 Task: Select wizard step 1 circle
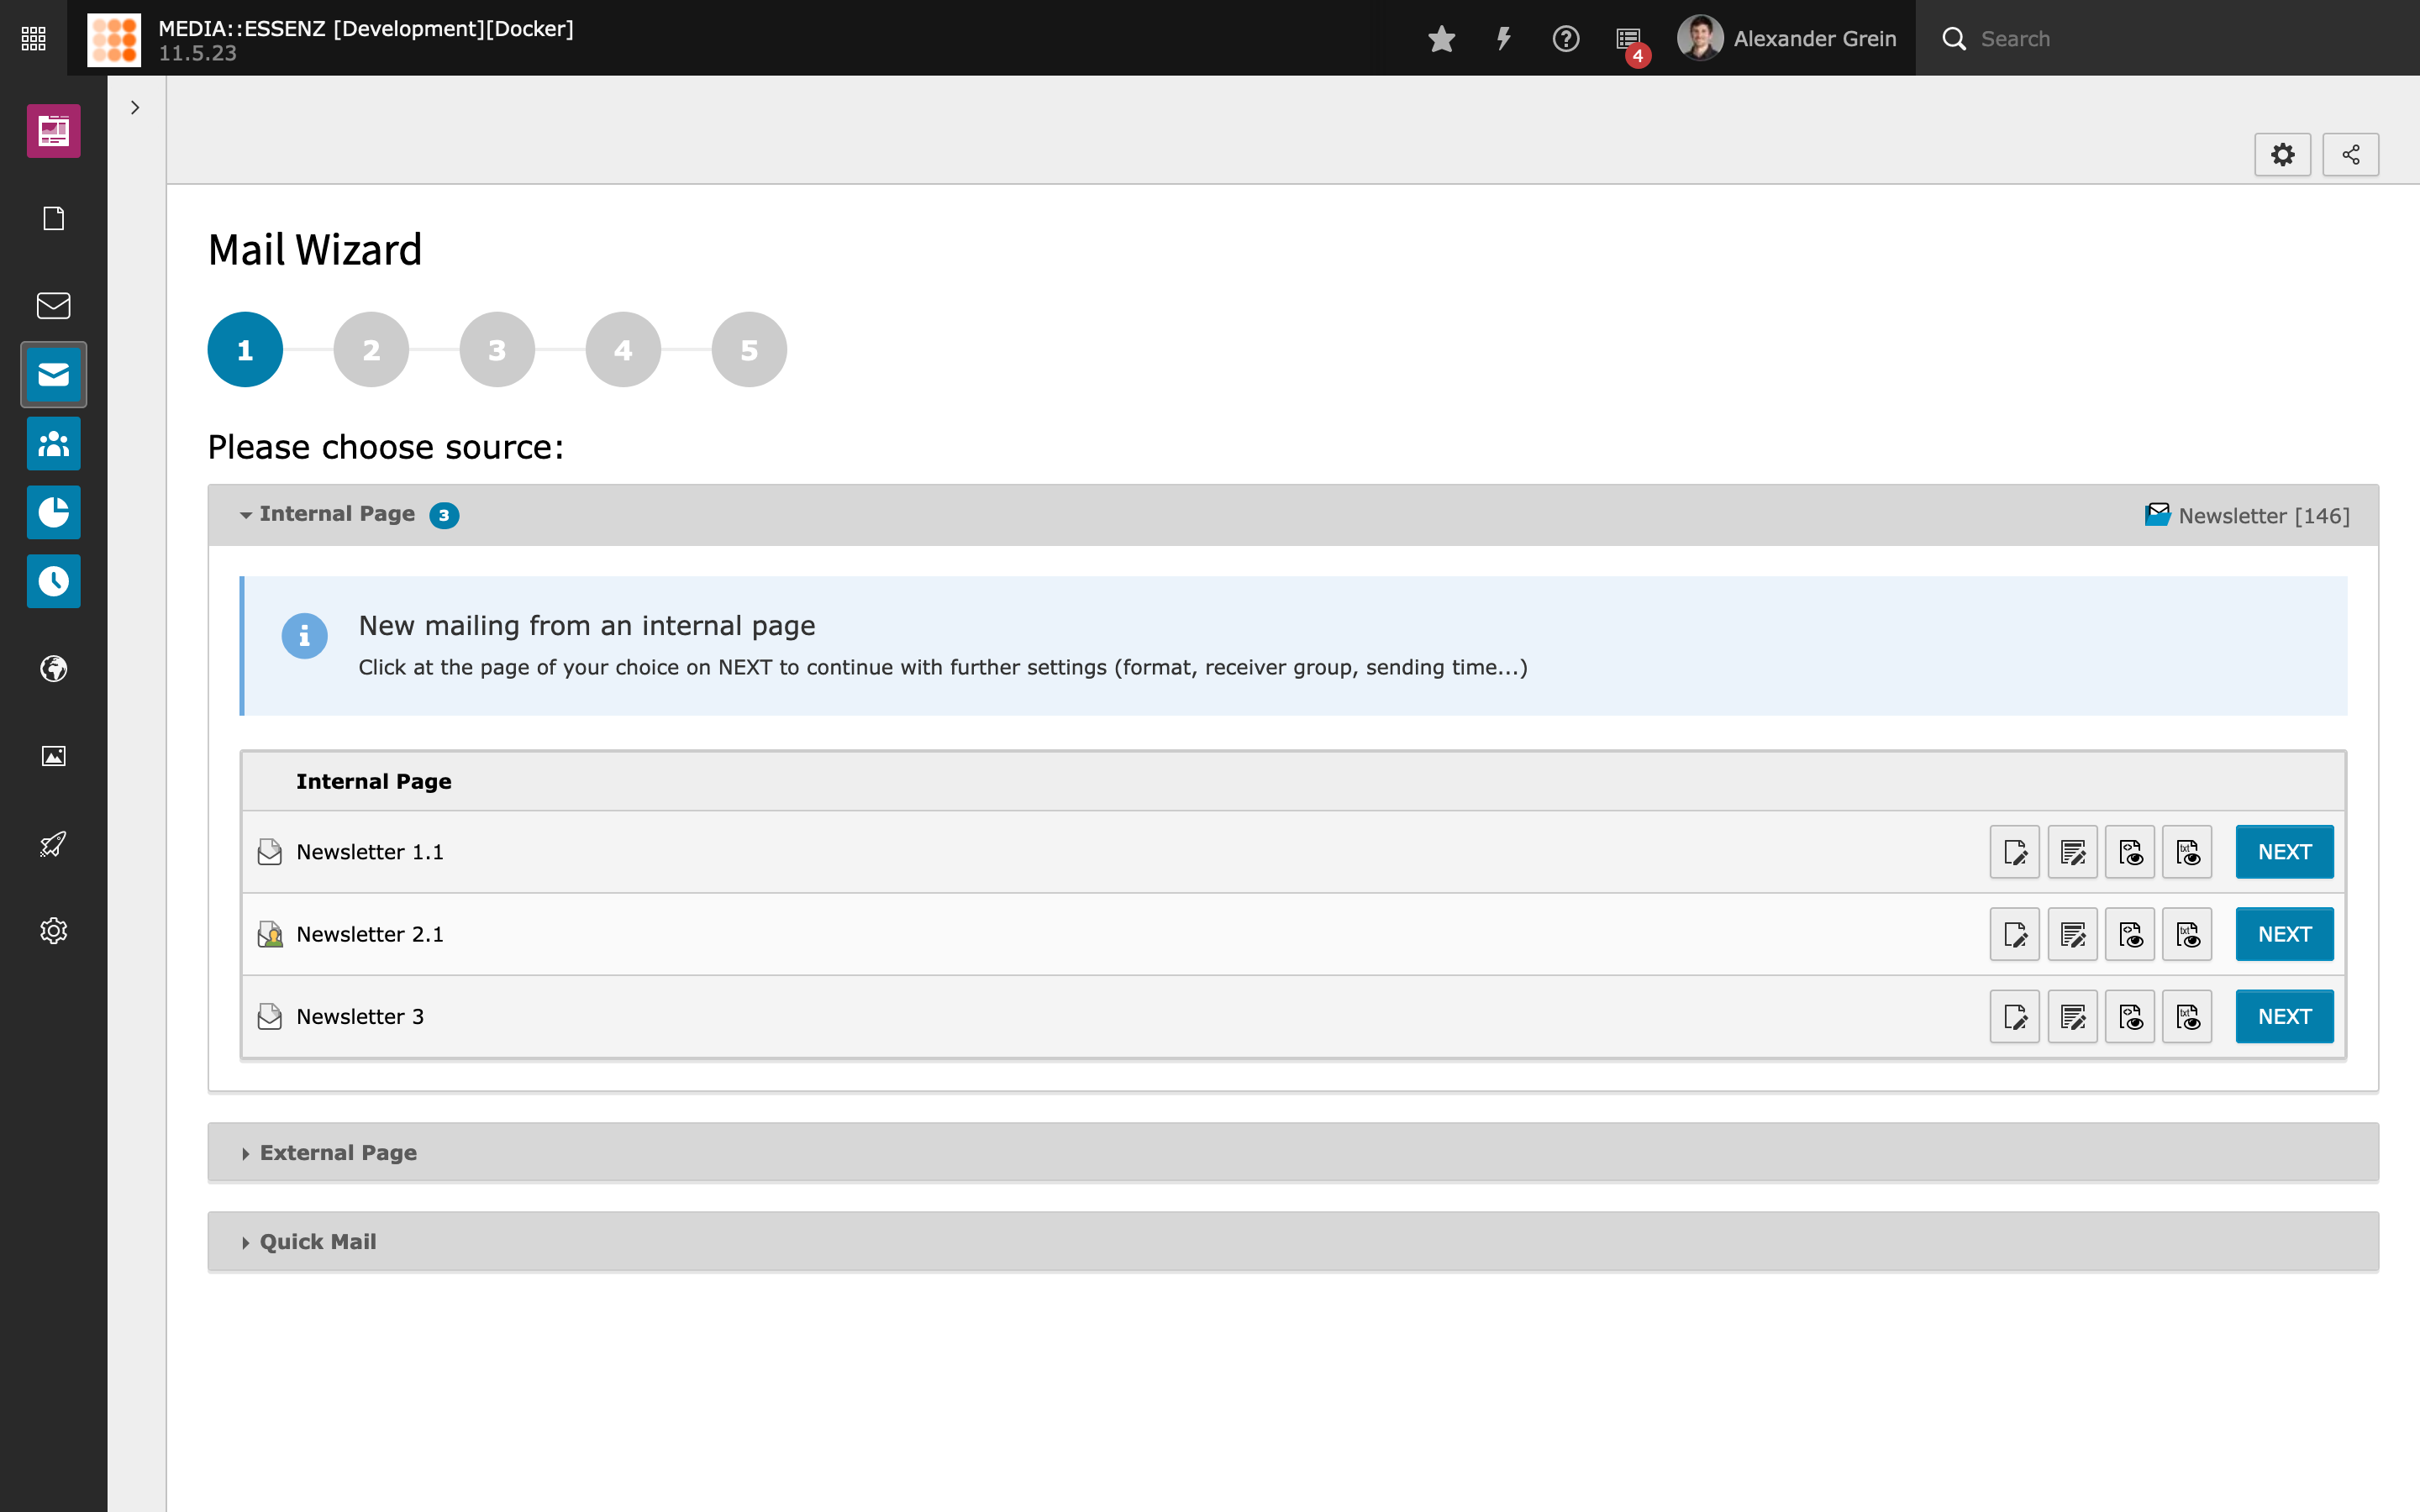point(245,350)
